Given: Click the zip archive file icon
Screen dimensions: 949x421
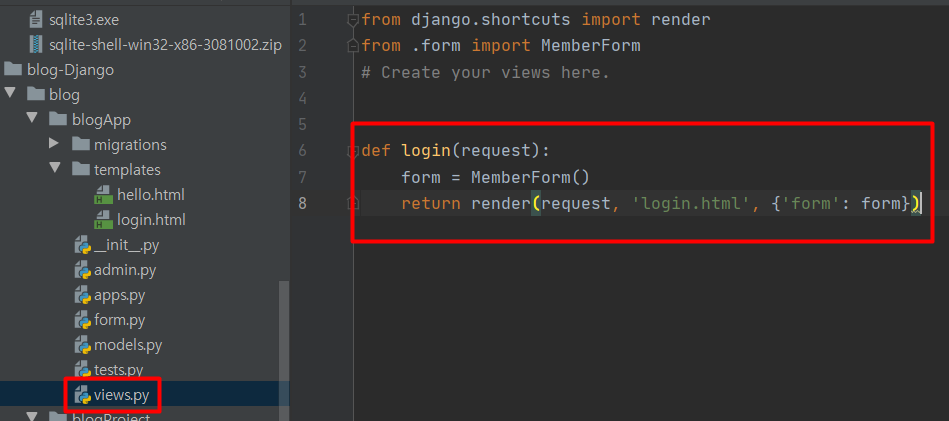Looking at the screenshot, I should [x=36, y=45].
